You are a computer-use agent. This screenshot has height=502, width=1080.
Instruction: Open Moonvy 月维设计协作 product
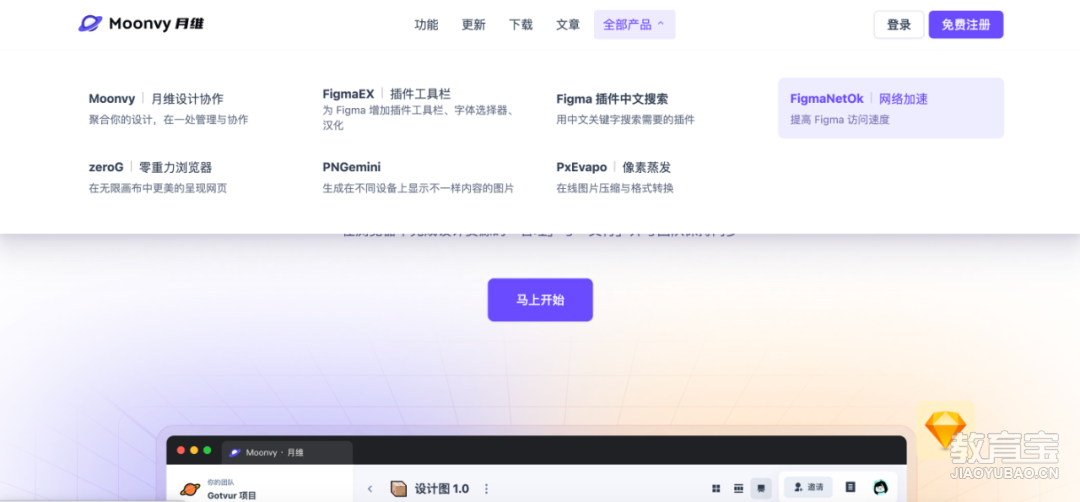point(168,108)
